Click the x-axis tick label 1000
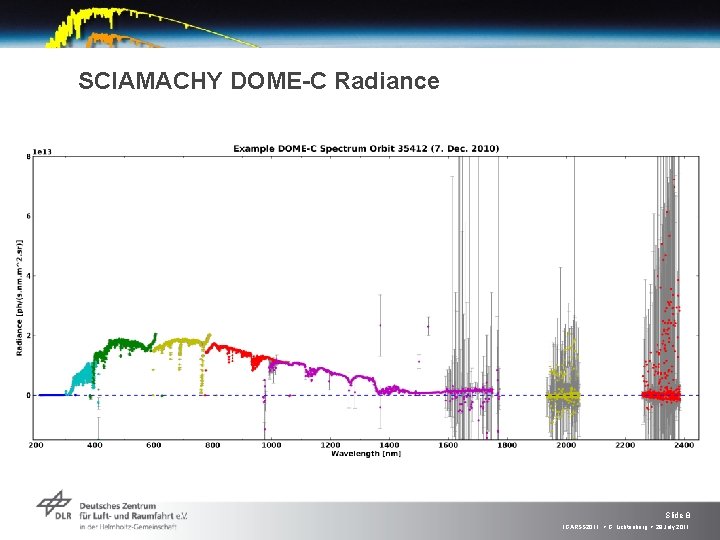 [271, 445]
